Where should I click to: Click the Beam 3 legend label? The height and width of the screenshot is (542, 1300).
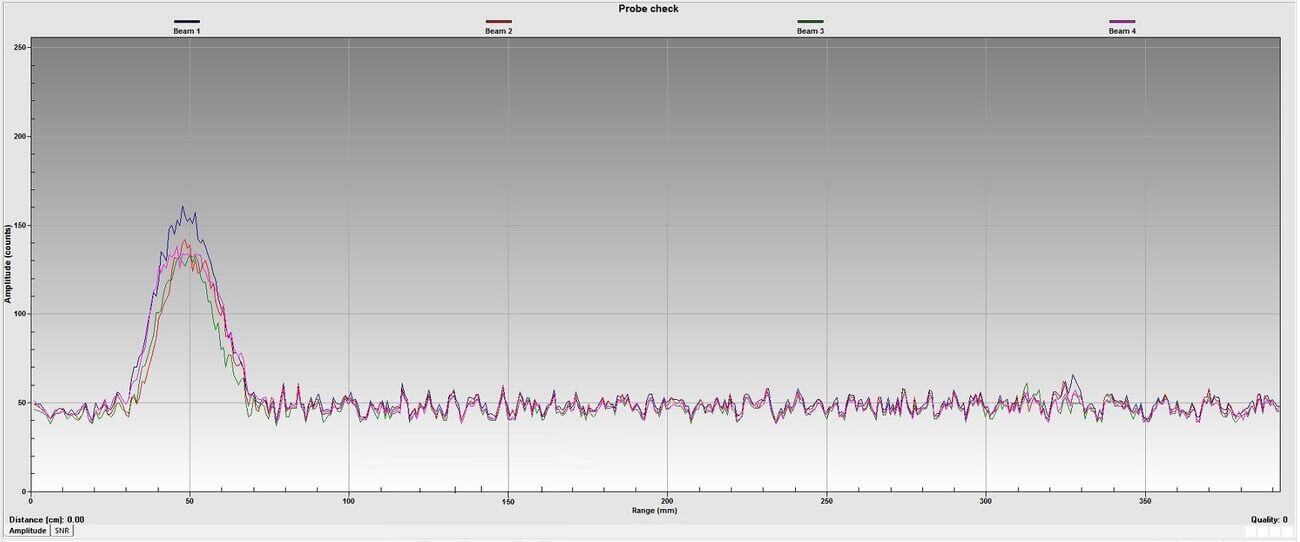pos(810,31)
